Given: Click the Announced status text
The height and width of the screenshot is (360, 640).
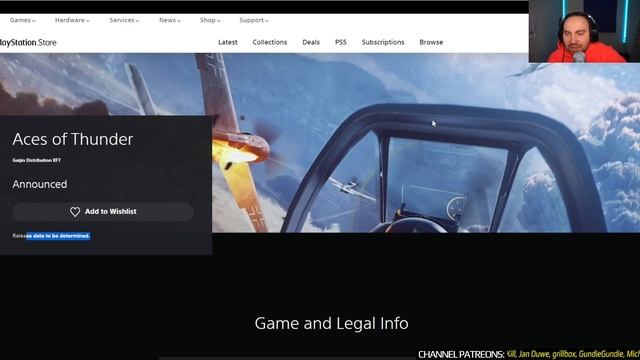Looking at the screenshot, I should 40,184.
